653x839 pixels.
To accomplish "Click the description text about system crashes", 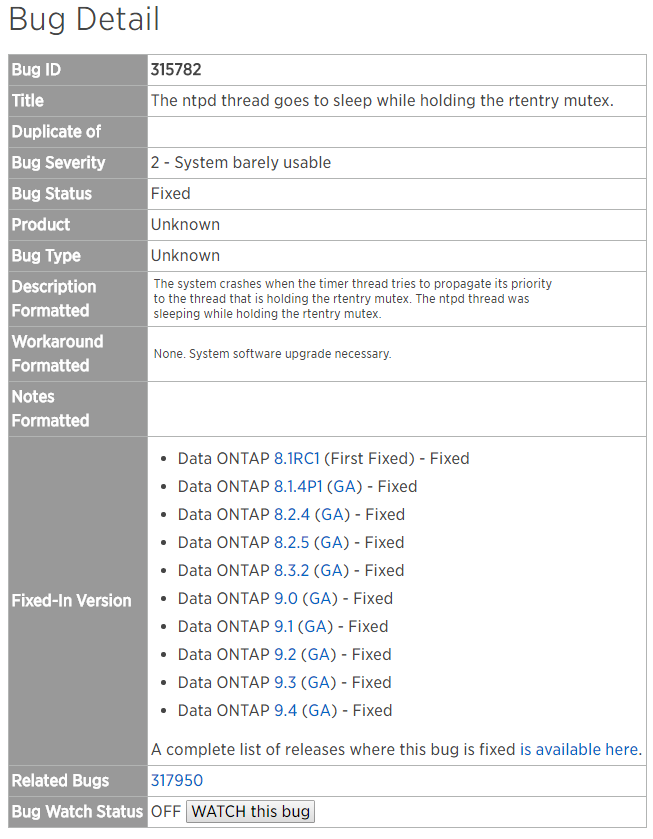I will [x=353, y=299].
